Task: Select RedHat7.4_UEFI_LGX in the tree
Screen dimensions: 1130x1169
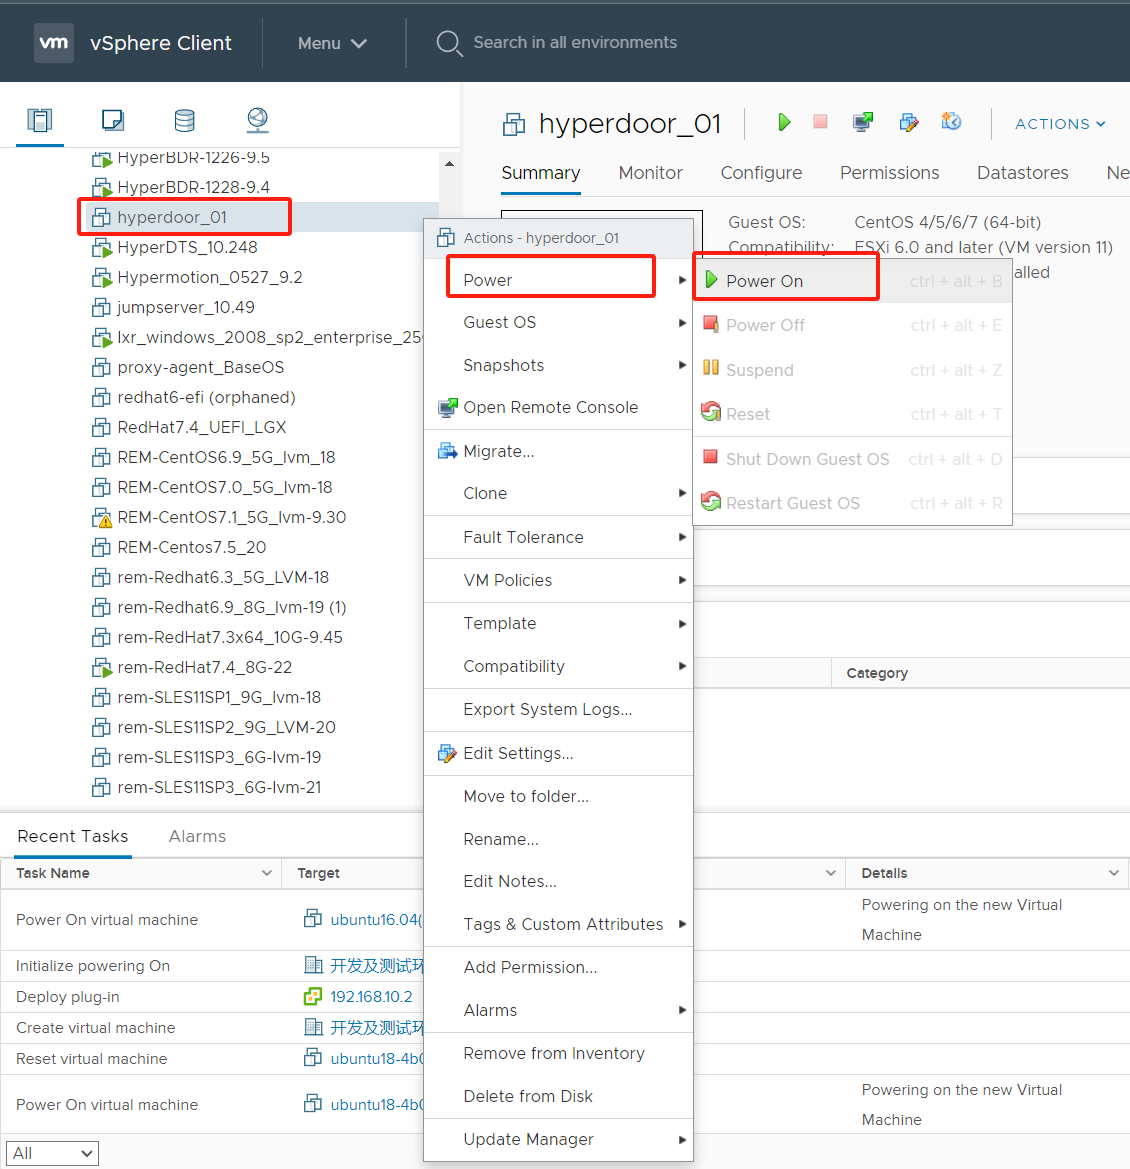Action: [x=201, y=427]
